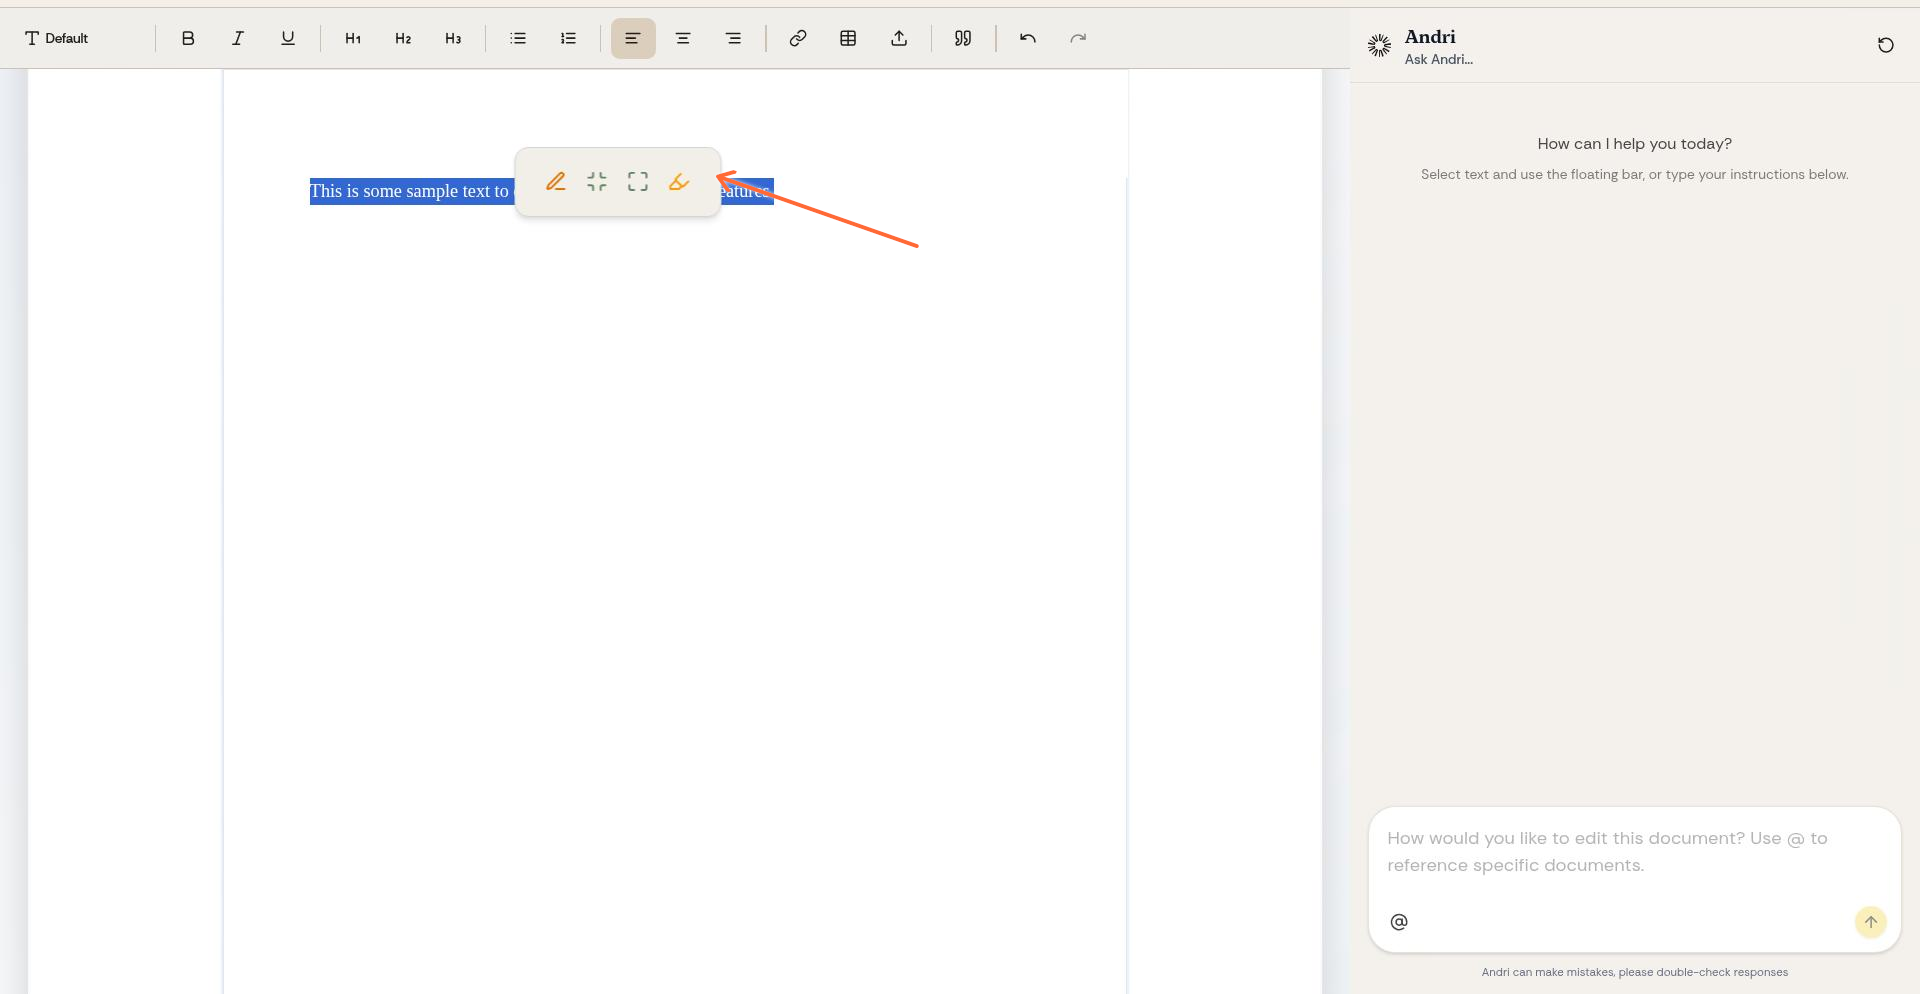Insert a hyperlink using the link icon
The width and height of the screenshot is (1920, 994).
coord(798,38)
